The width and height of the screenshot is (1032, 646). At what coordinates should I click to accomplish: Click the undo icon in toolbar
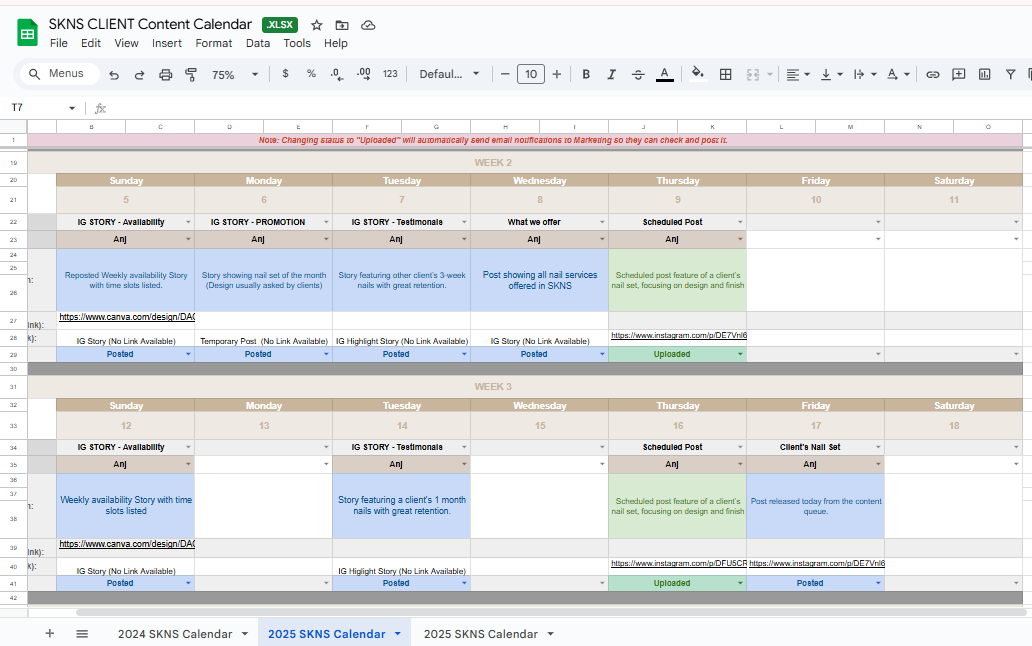pos(114,74)
